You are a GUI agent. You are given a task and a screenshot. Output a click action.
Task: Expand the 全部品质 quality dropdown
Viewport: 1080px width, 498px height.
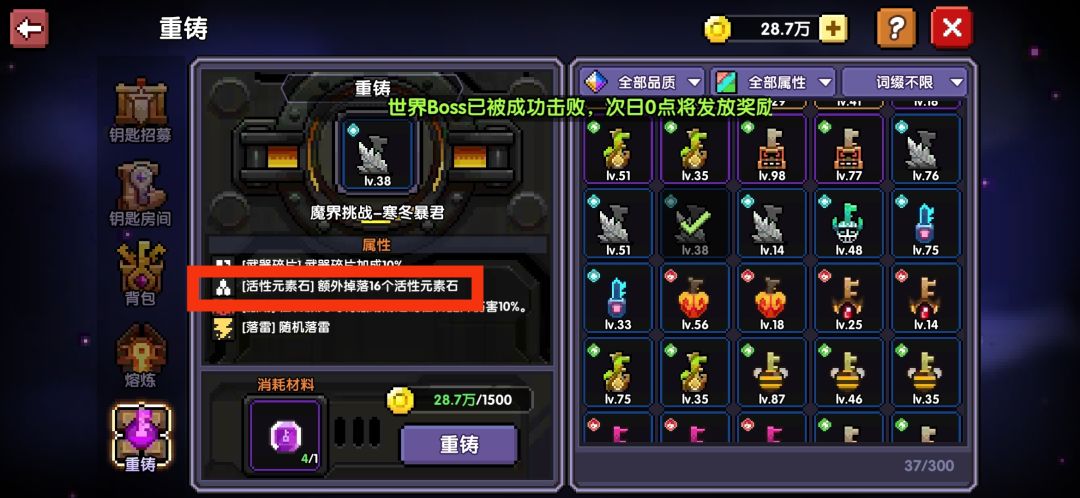(x=642, y=83)
